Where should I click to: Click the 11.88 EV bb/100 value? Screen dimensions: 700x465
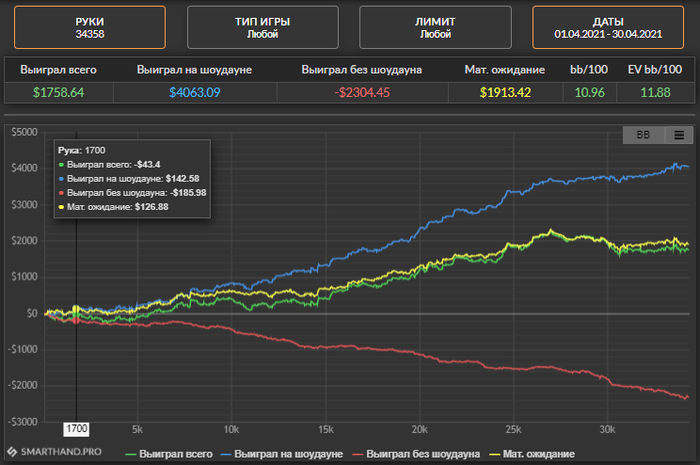[x=655, y=92]
